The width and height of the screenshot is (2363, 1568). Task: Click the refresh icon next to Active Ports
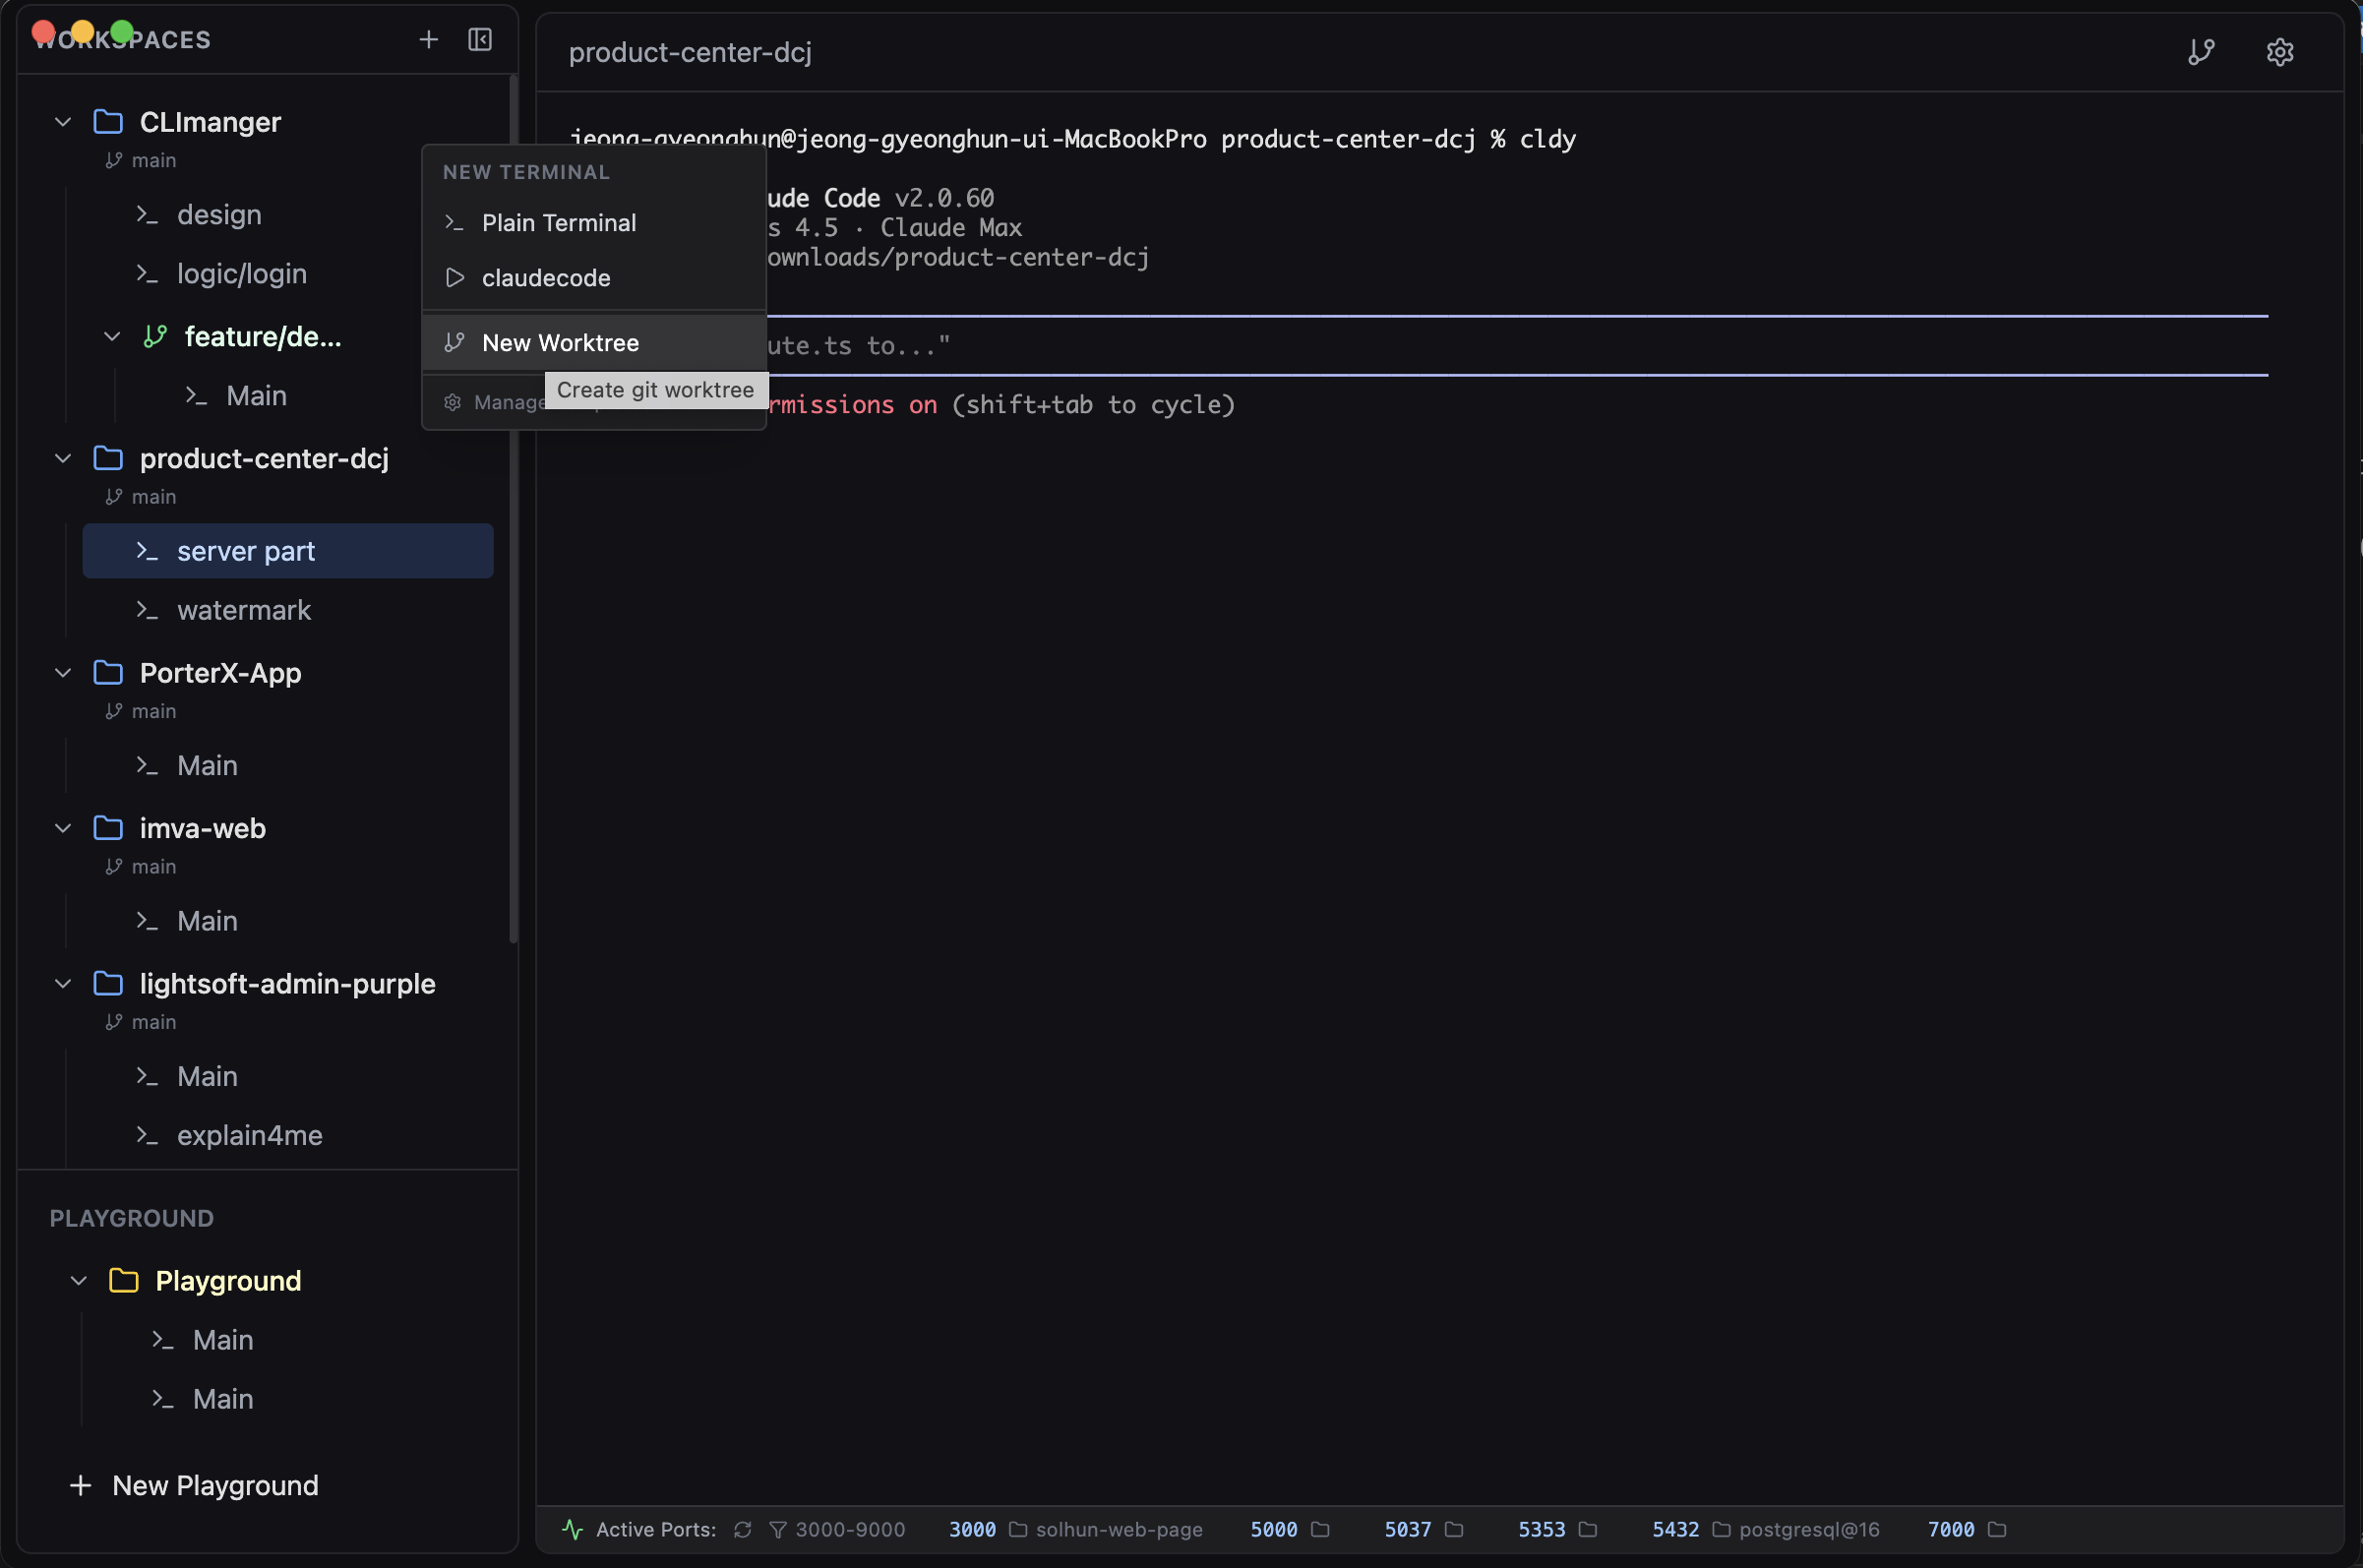click(743, 1530)
